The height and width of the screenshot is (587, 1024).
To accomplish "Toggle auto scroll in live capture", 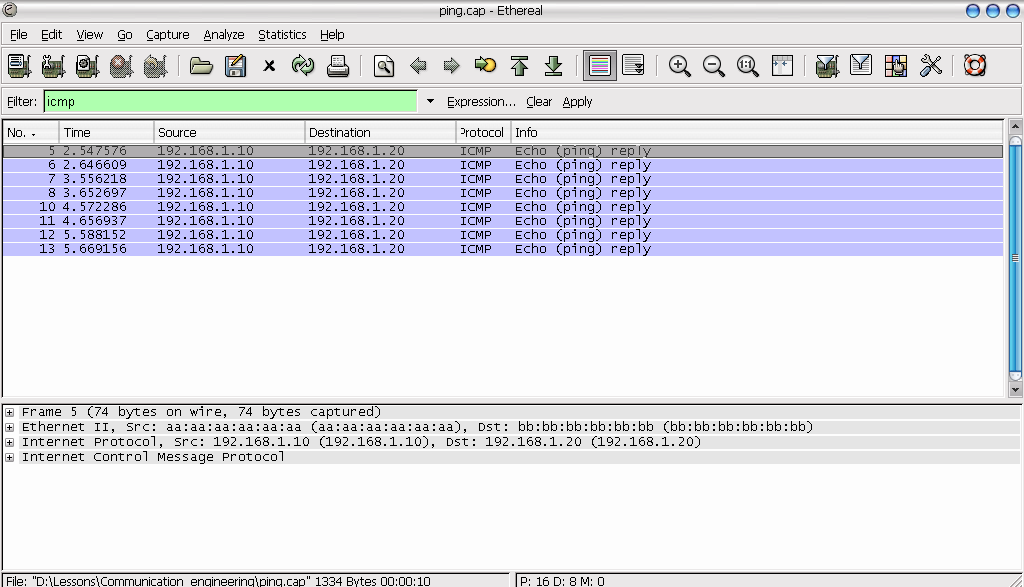I will pos(633,65).
